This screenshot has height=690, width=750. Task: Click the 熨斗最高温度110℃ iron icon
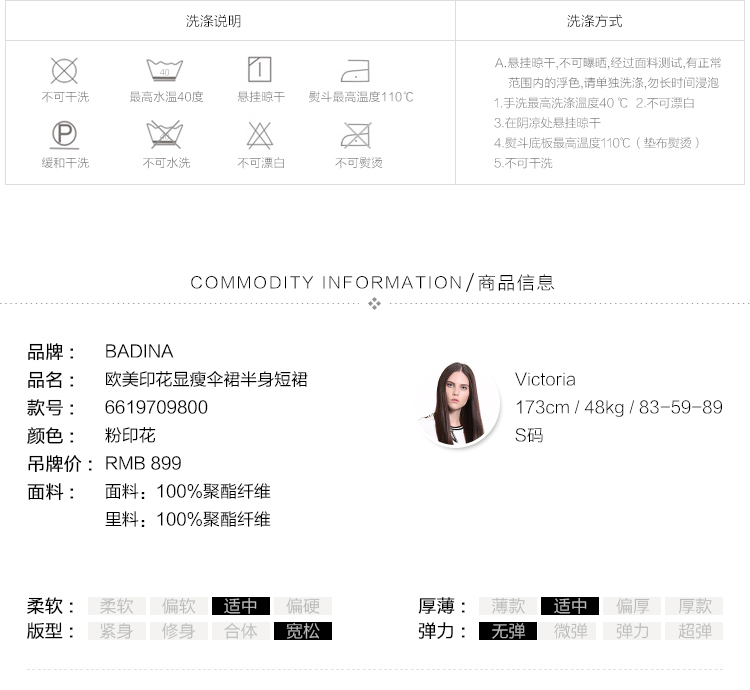[x=355, y=71]
